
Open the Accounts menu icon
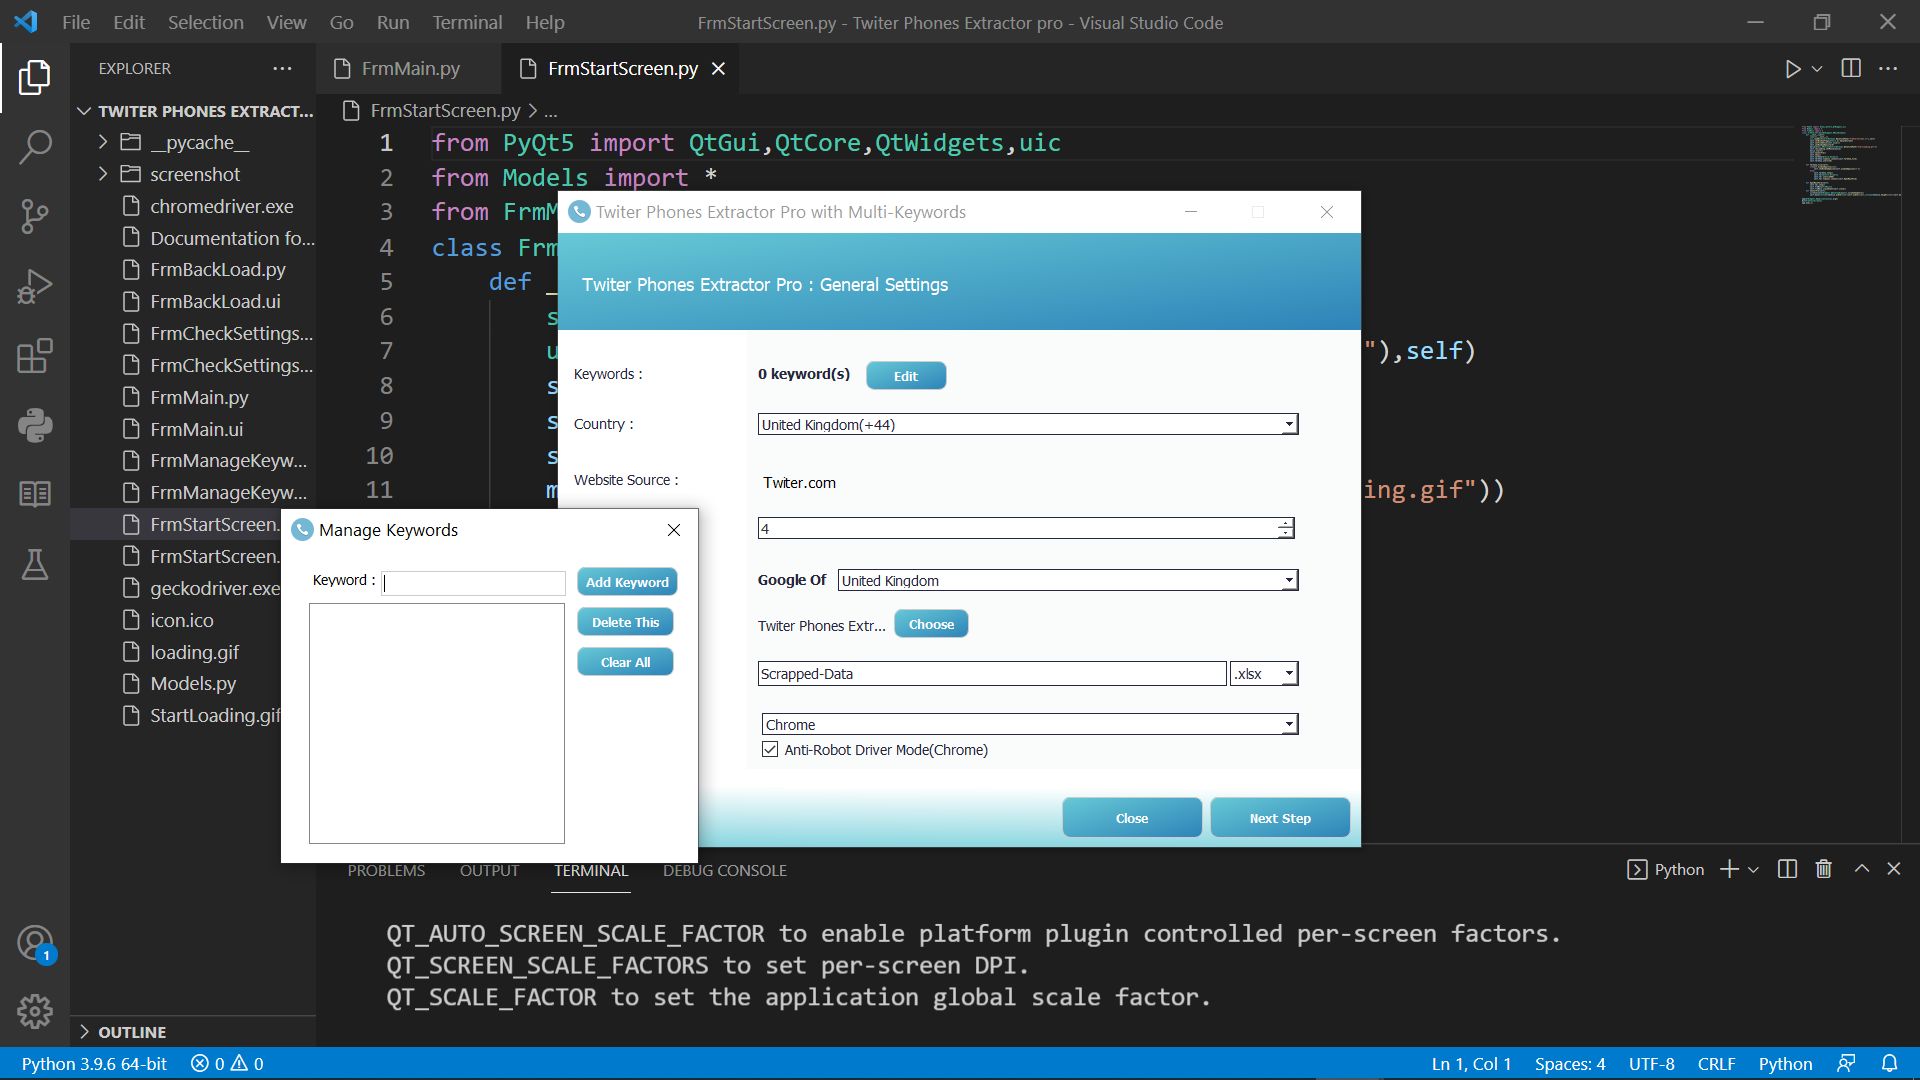click(x=35, y=943)
